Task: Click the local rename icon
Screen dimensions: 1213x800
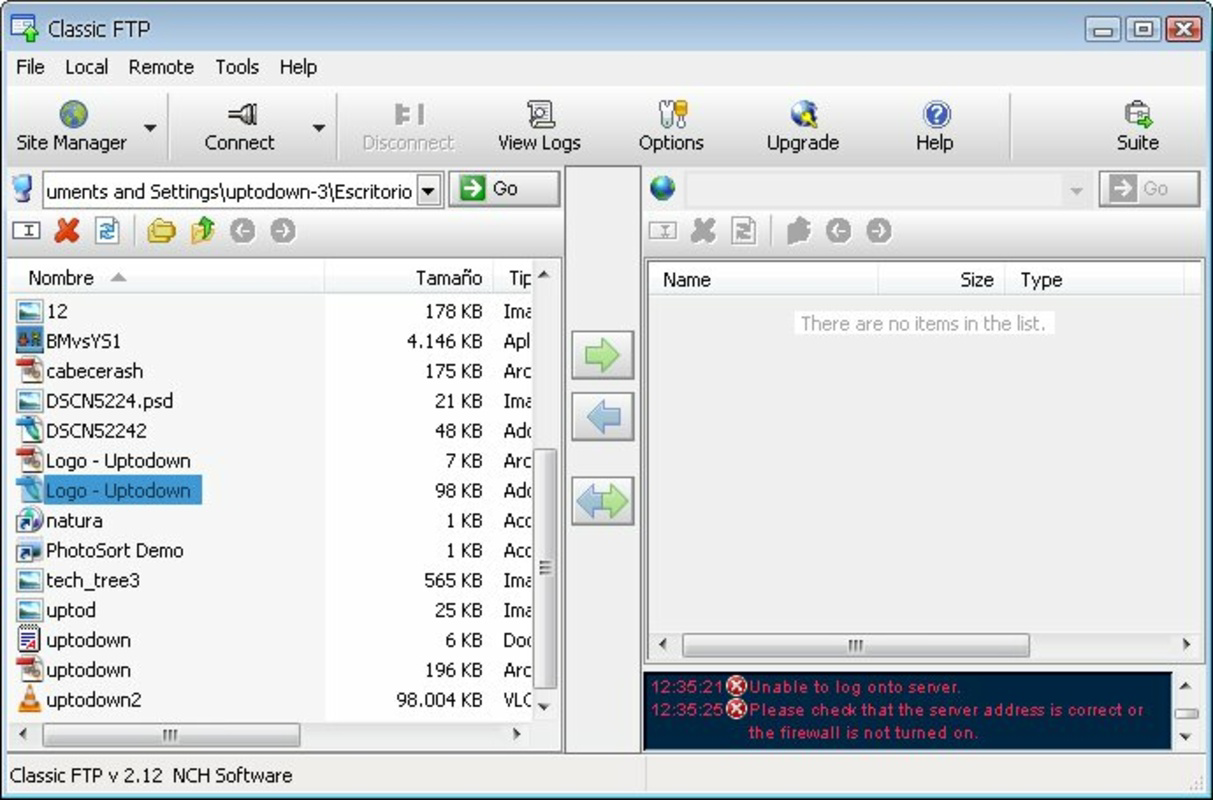Action: pyautogui.click(x=26, y=231)
